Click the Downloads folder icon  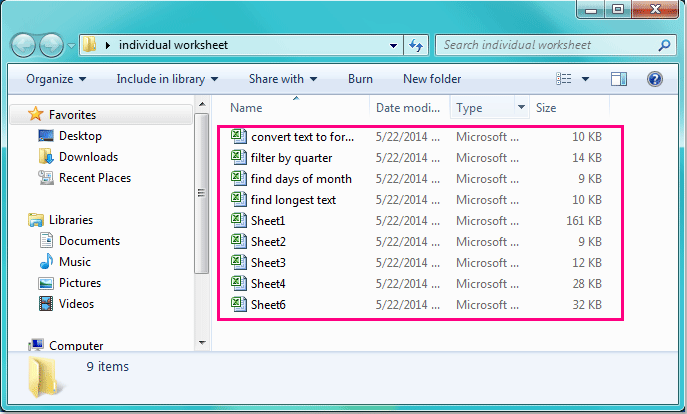tap(46, 157)
